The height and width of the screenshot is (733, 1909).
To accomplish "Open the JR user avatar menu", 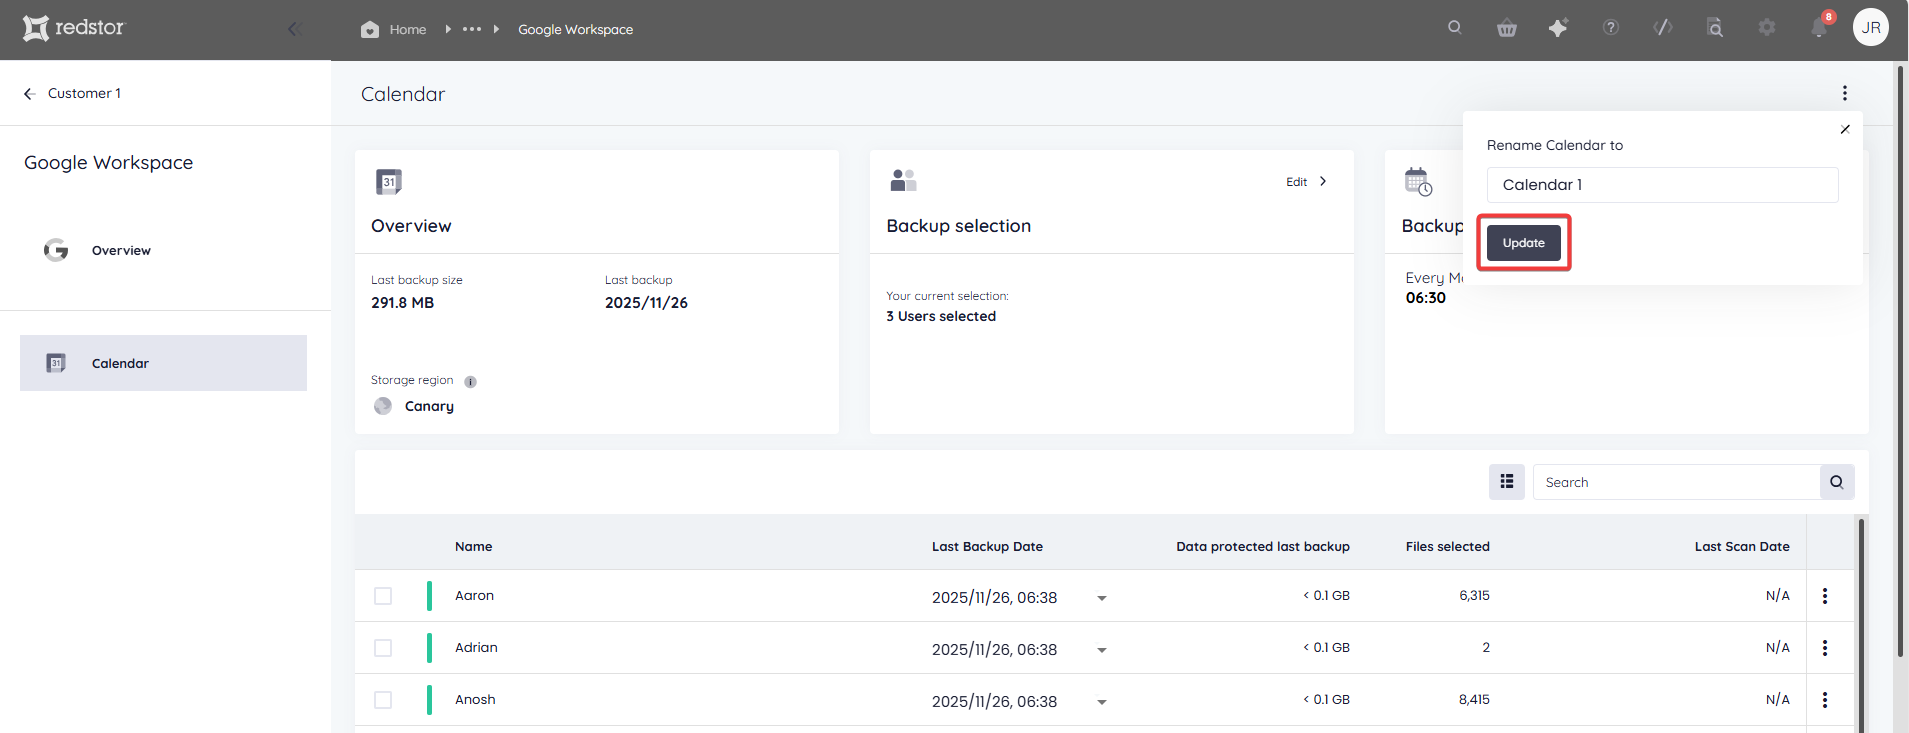I will coord(1871,28).
